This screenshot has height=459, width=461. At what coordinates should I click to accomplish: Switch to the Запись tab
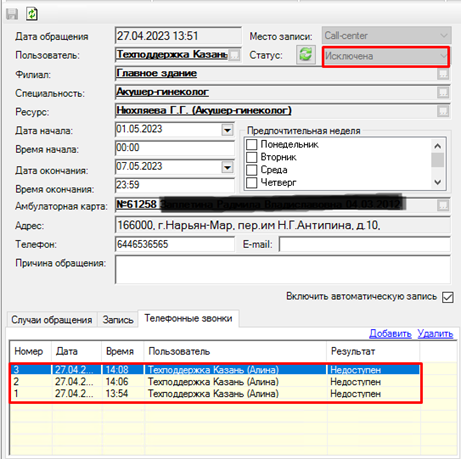[x=118, y=320]
